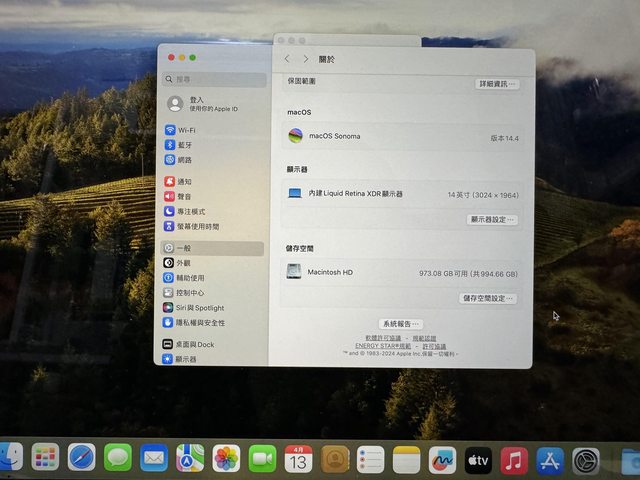Open Siri 與 Spotlight settings
Image resolution: width=640 pixels, height=480 pixels.
tap(193, 308)
